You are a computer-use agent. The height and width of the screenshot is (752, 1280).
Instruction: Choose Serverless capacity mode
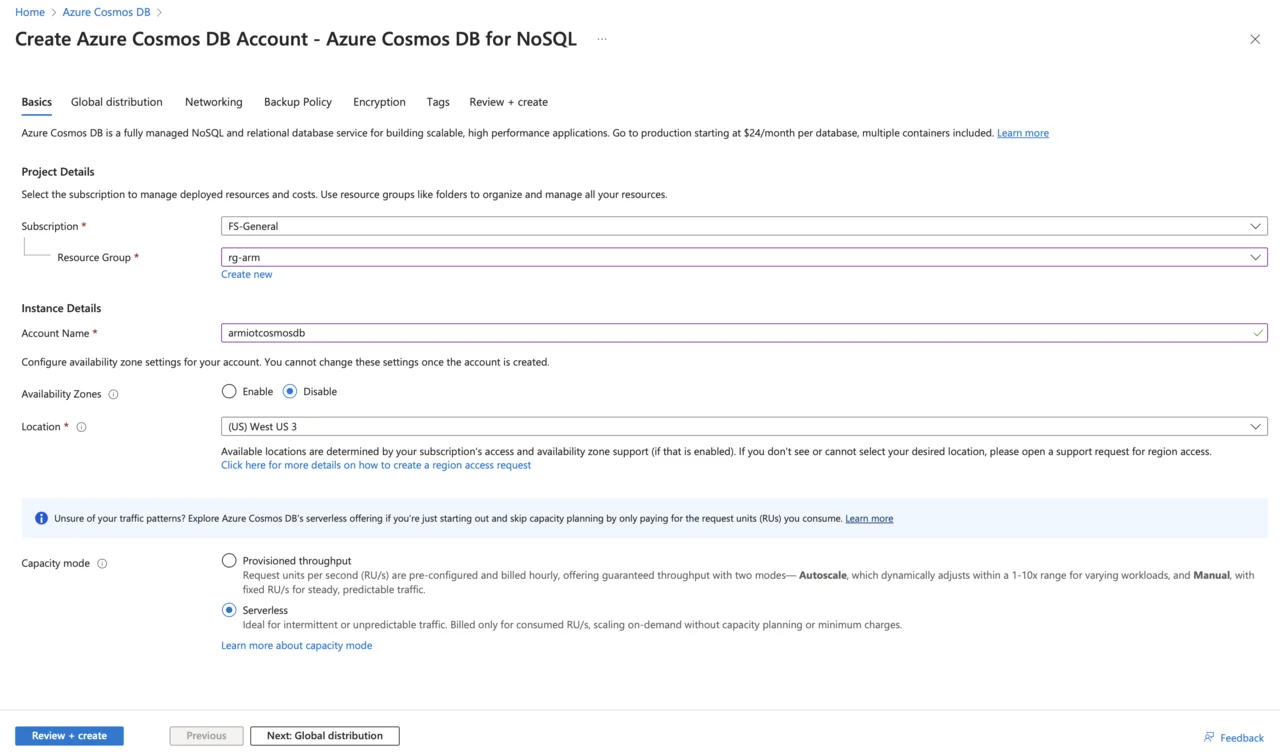(x=230, y=610)
